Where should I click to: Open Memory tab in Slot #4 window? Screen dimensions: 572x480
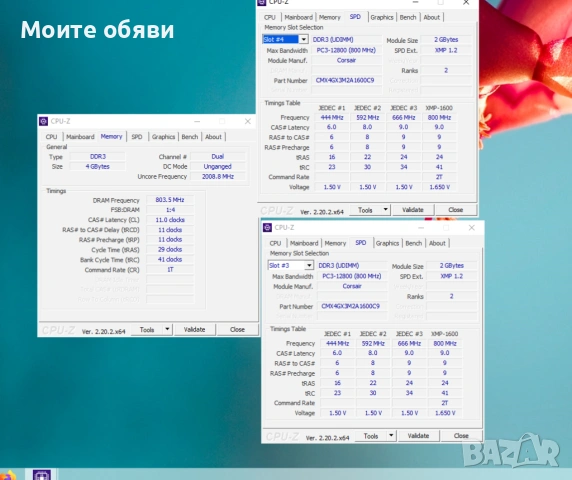click(329, 17)
